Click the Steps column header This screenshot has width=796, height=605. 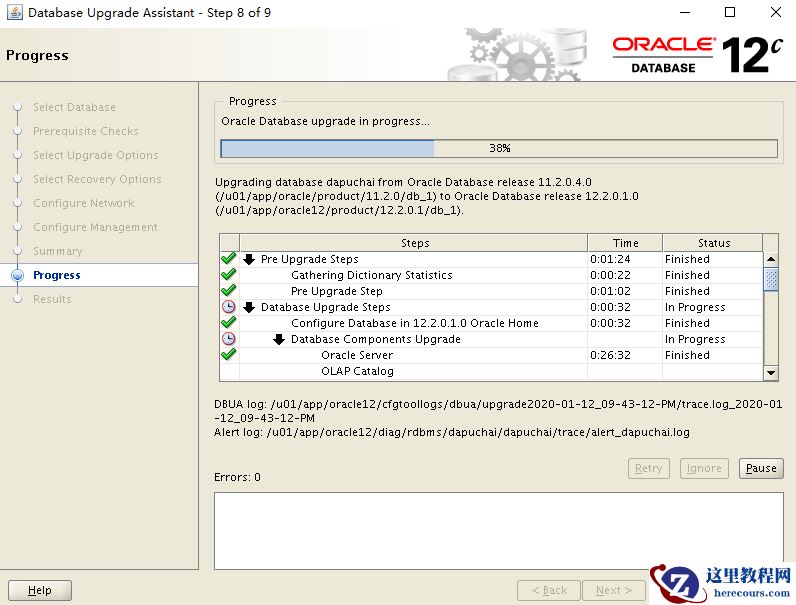tap(414, 243)
